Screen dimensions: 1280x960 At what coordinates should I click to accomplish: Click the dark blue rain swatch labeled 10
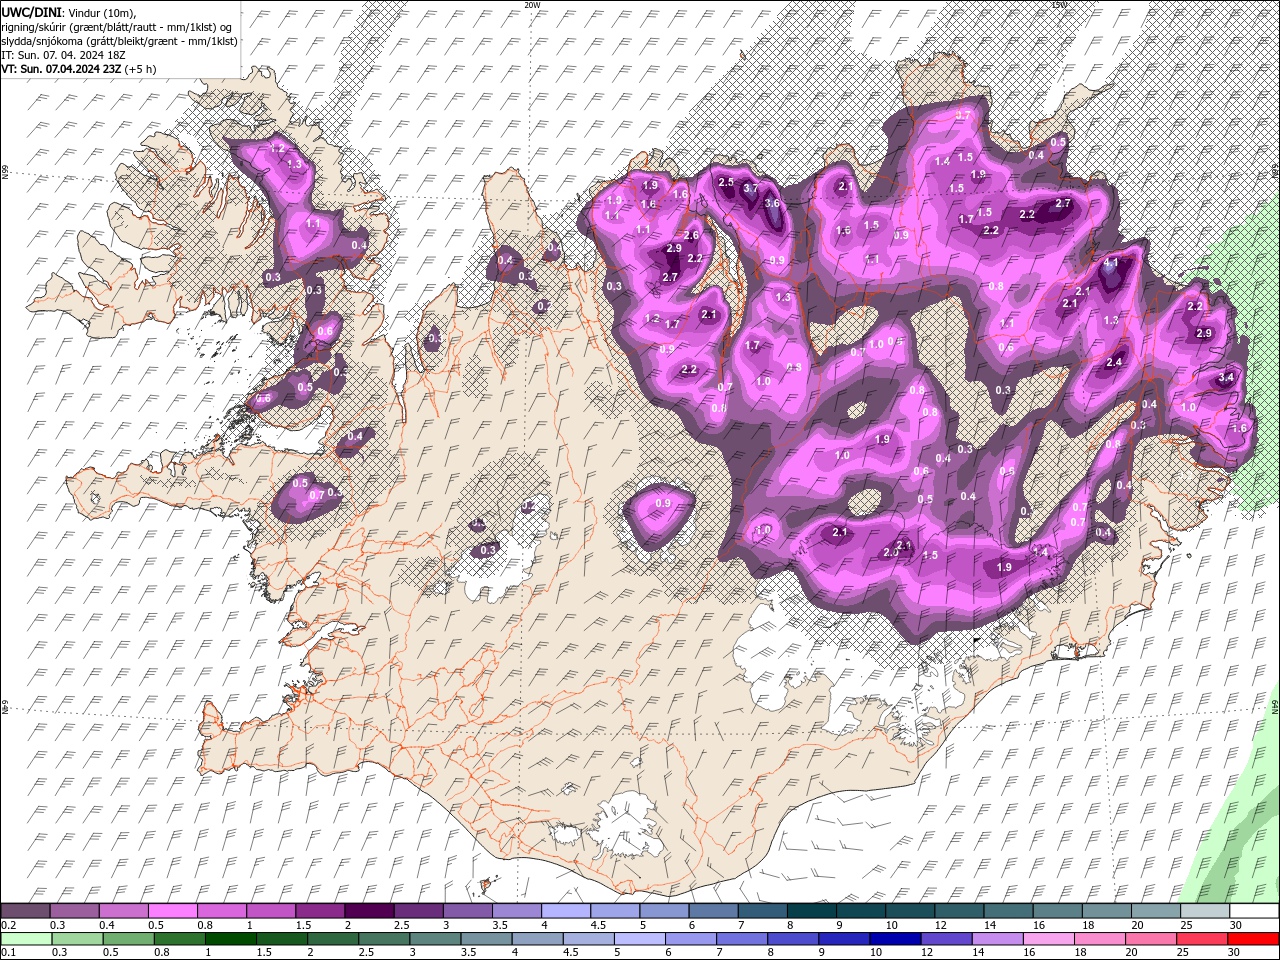(895, 939)
